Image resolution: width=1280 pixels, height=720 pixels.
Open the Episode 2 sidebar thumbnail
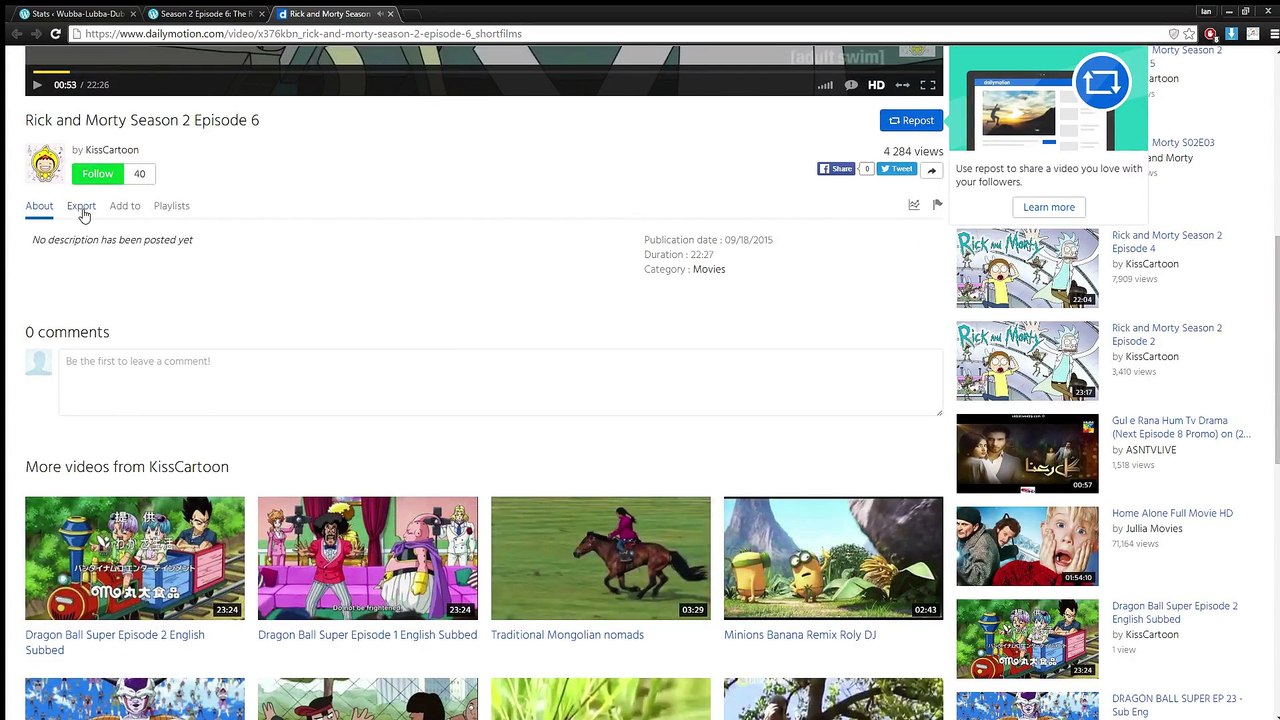pyautogui.click(x=1027, y=360)
